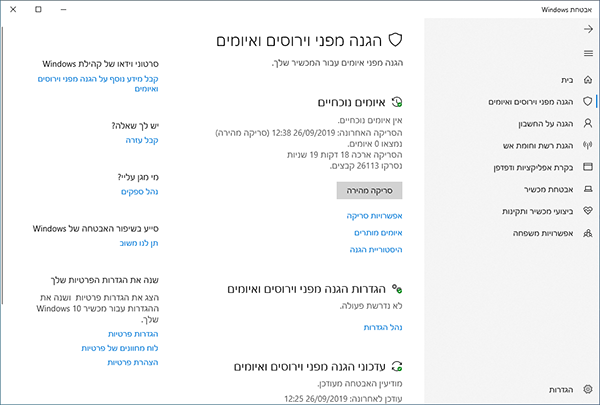600x405 pixels.
Task: Click the text נסרקו 26113 קבצים
Action: tap(366, 166)
